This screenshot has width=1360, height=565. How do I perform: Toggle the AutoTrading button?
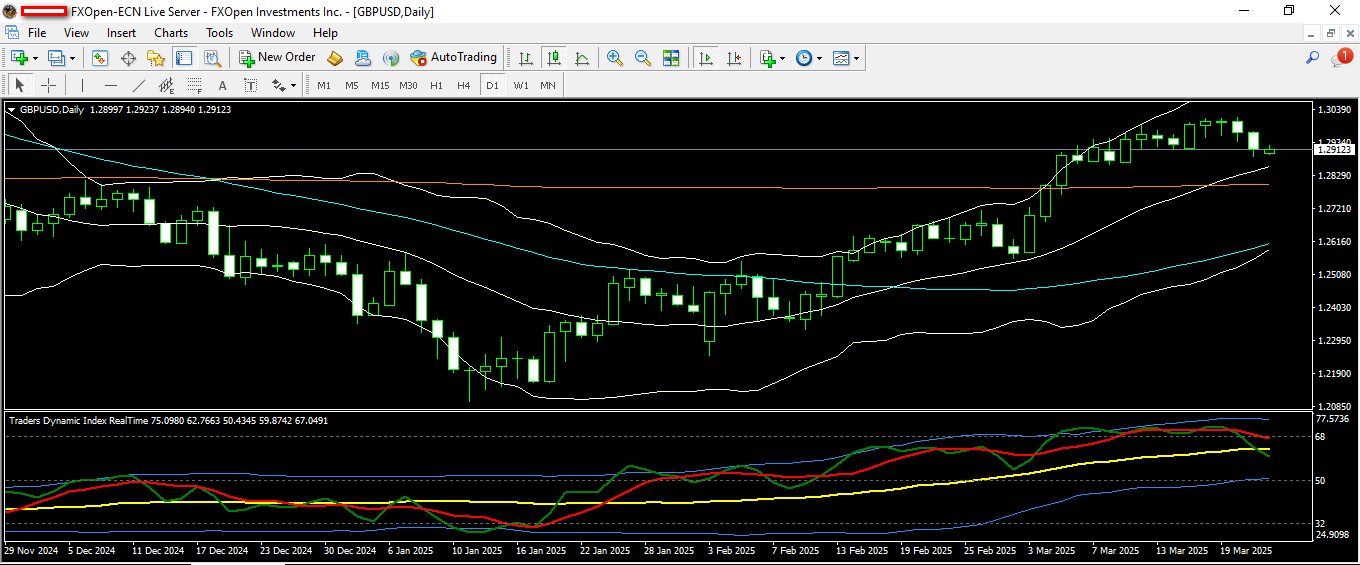(x=453, y=58)
